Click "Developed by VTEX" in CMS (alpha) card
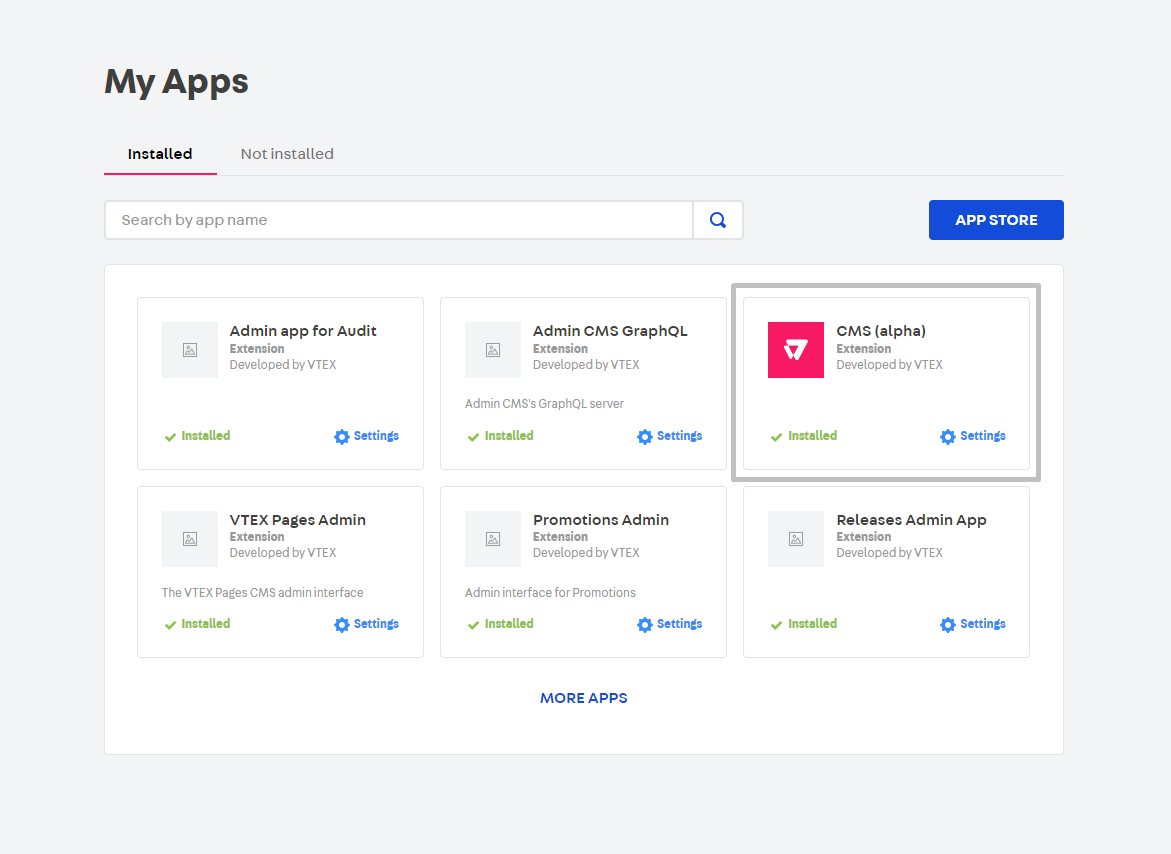 pyautogui.click(x=889, y=365)
